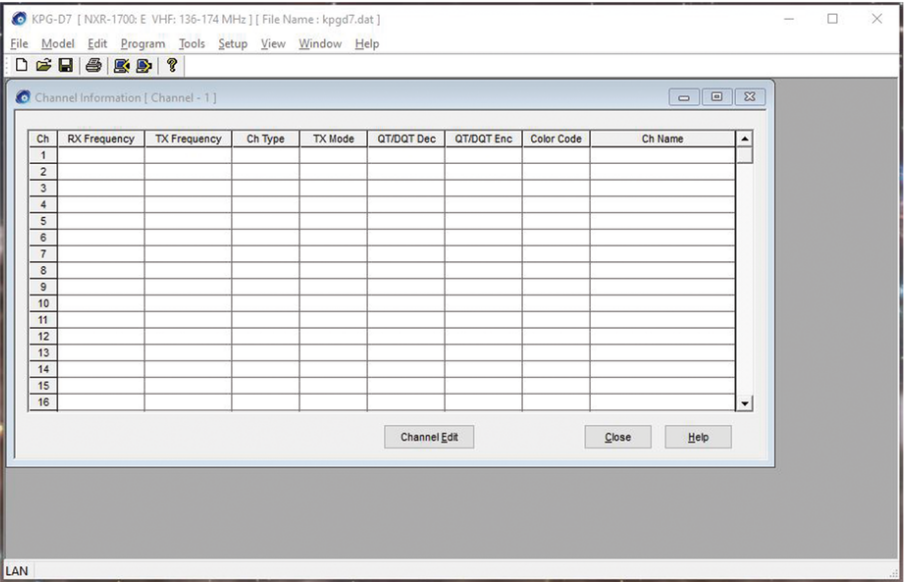Select row header for channel 8

click(x=43, y=270)
